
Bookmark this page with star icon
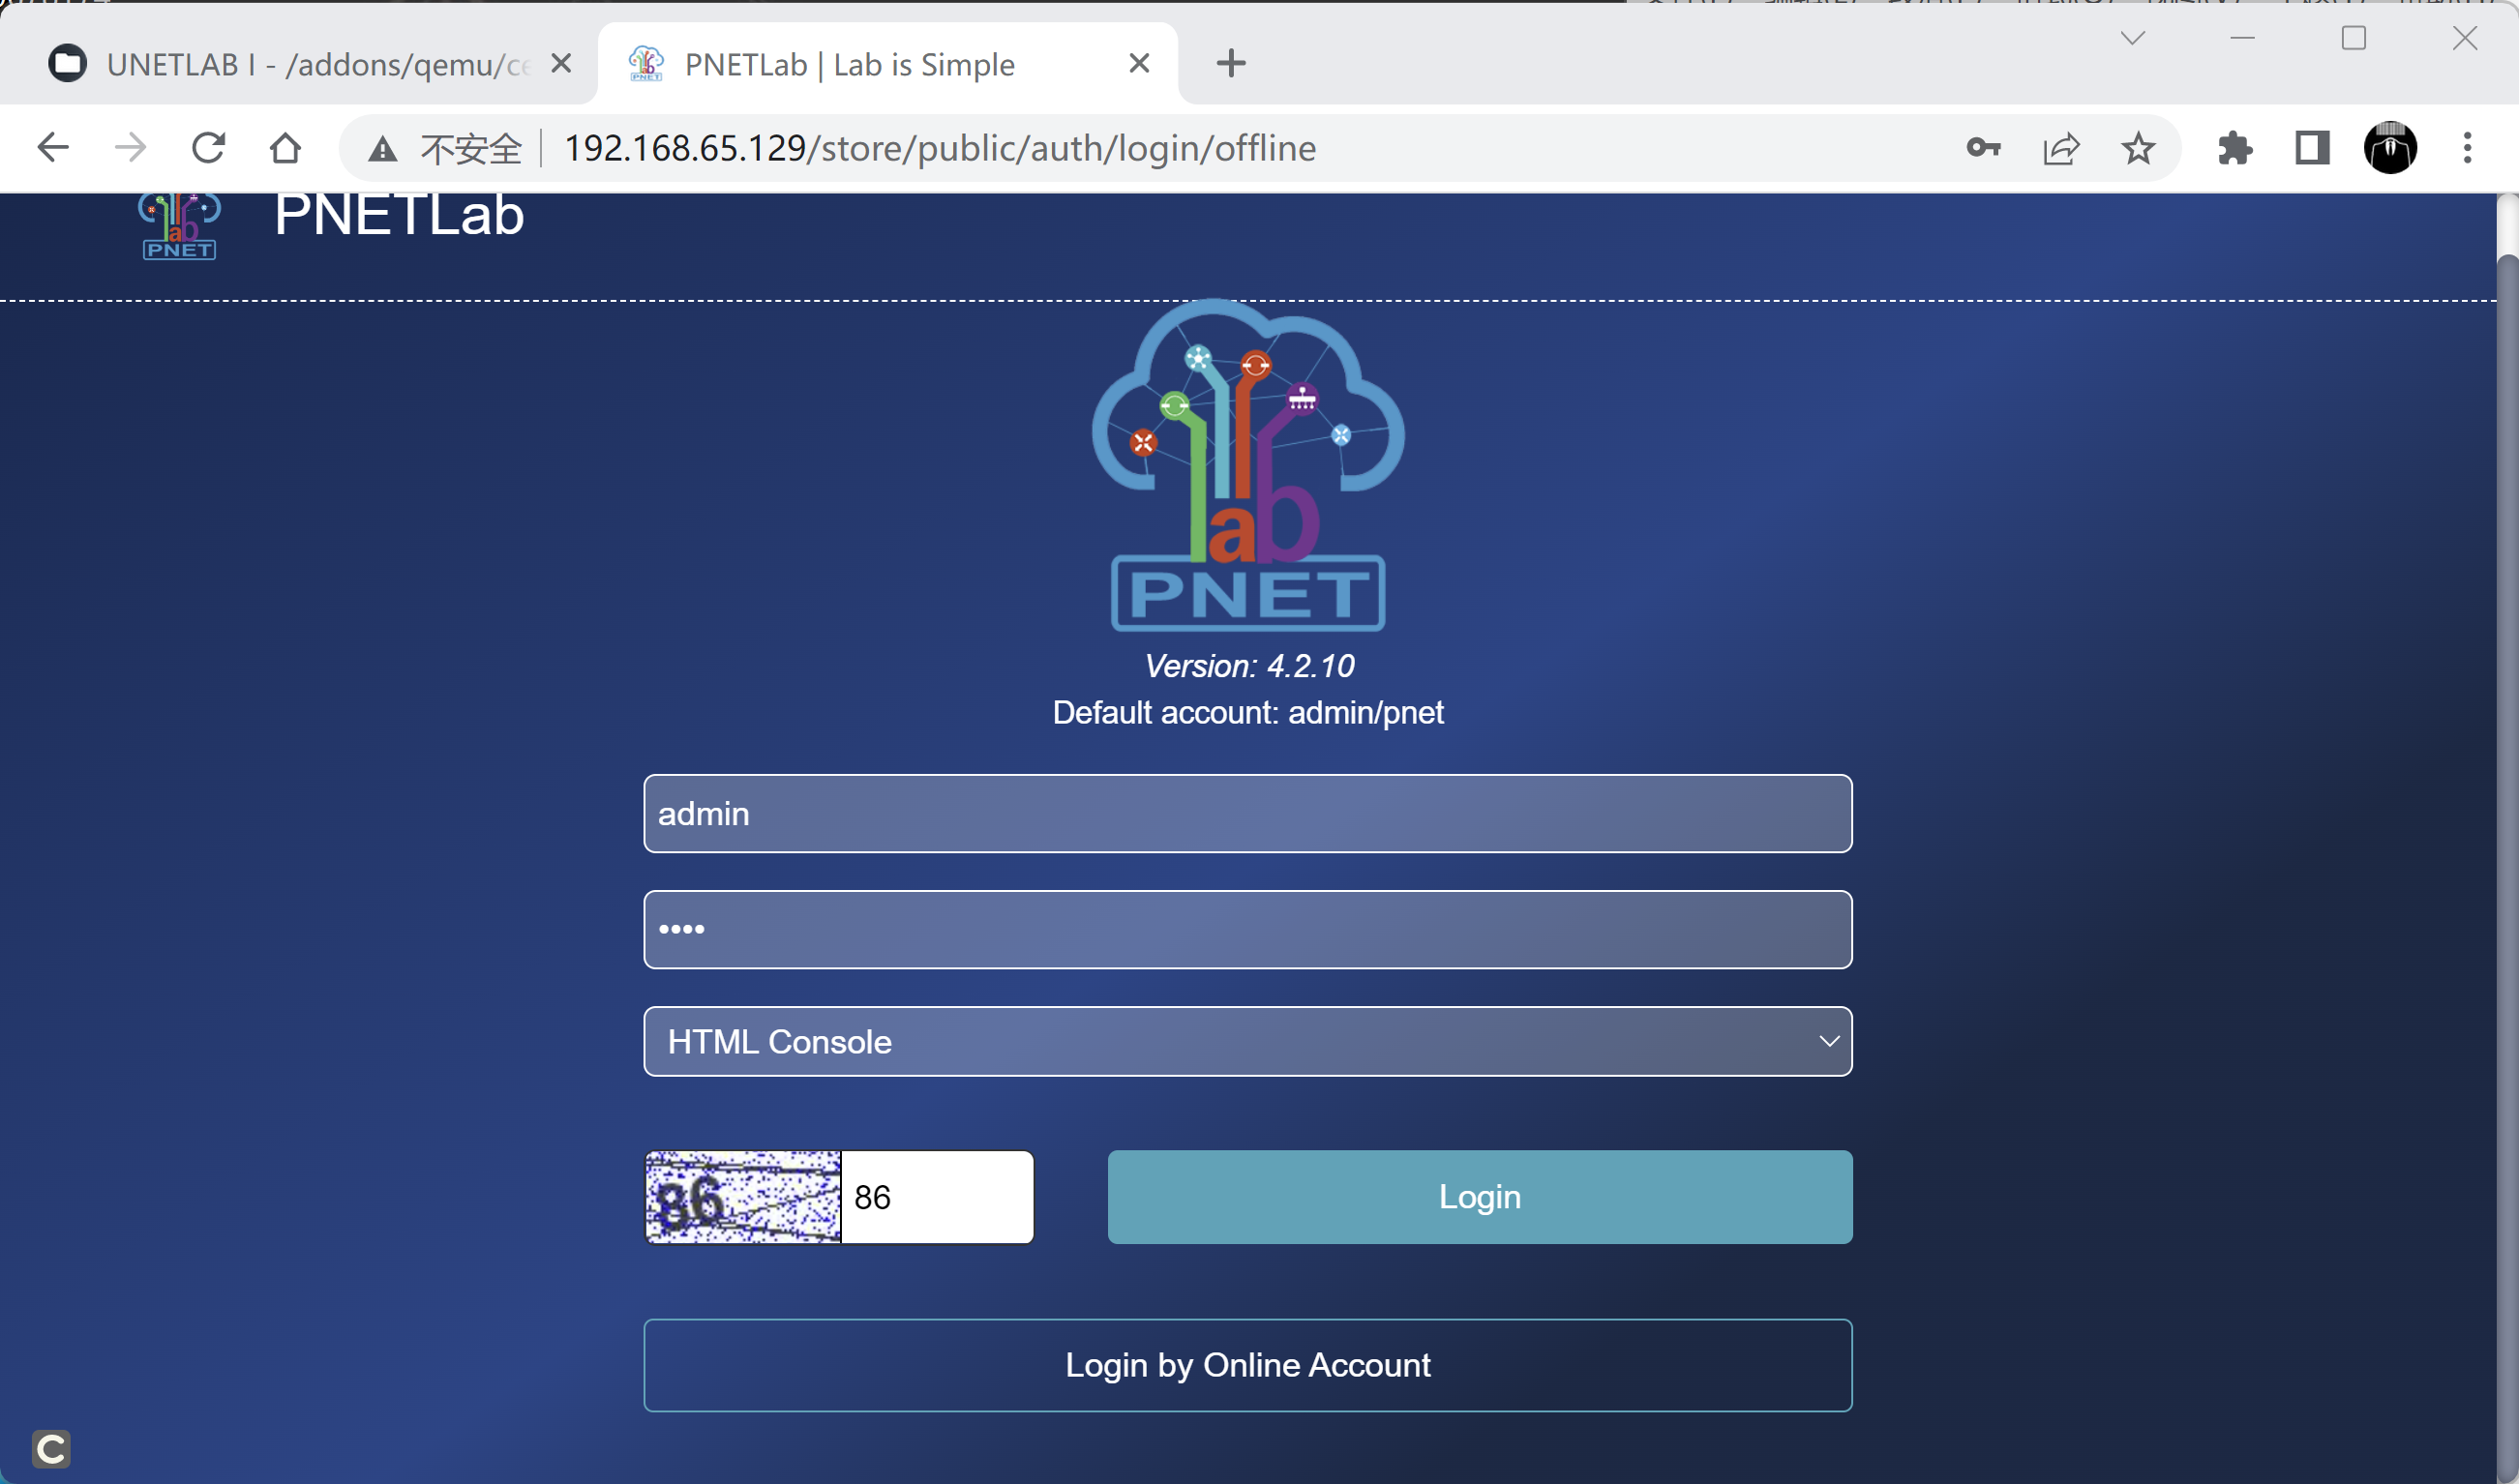coord(2138,148)
